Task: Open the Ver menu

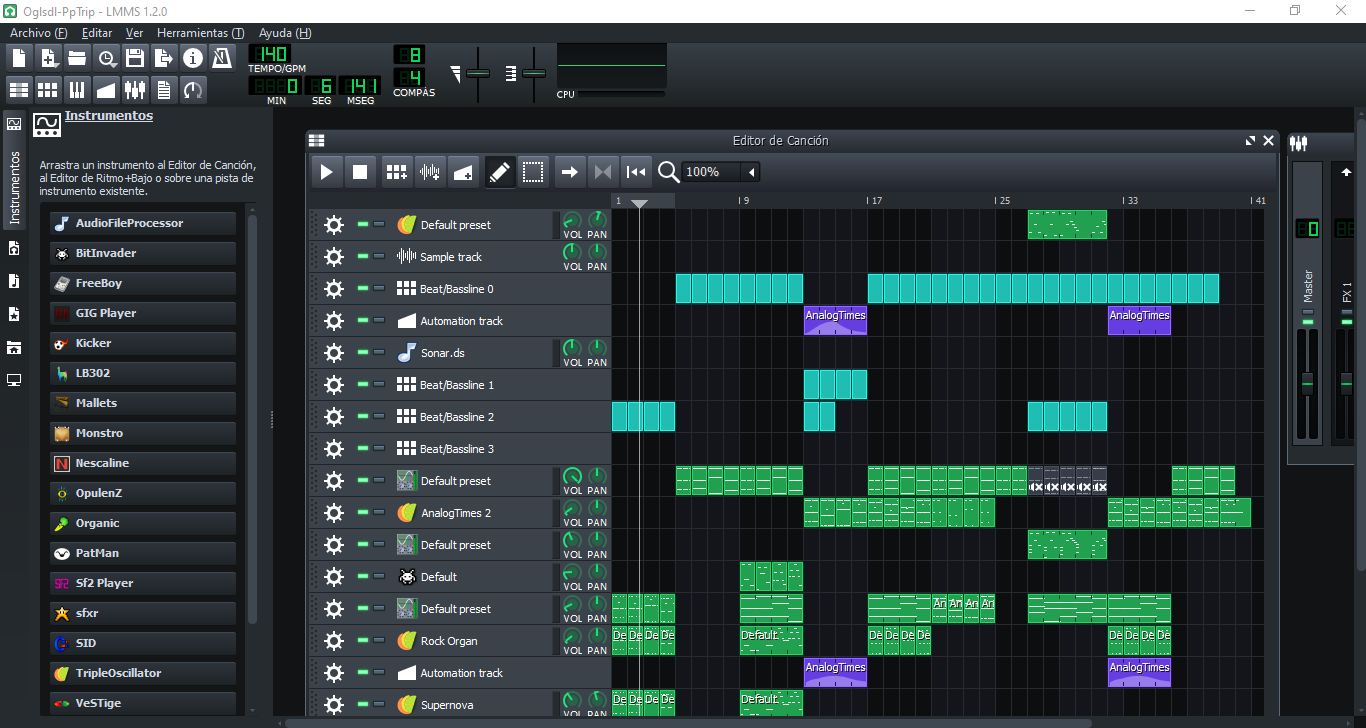Action: (134, 33)
